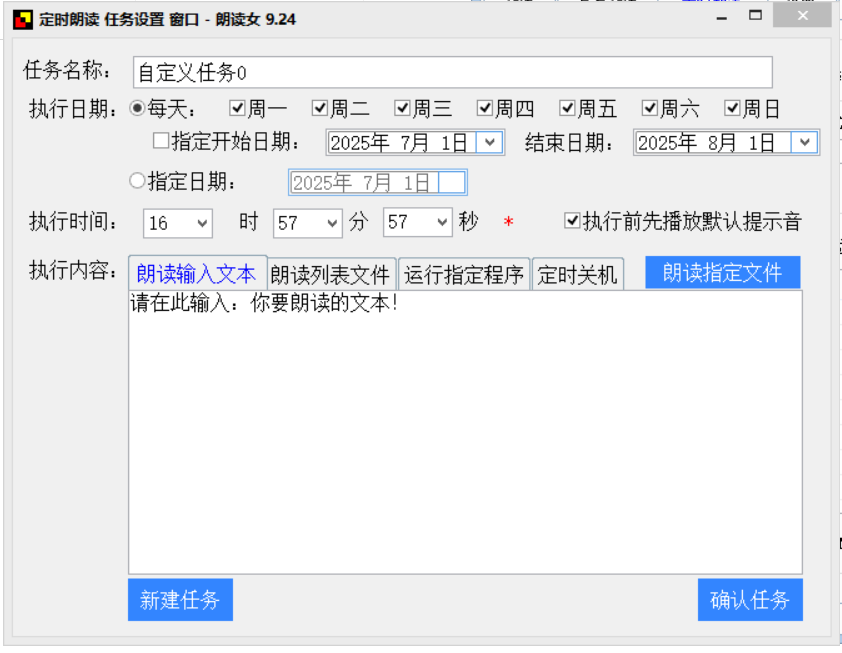Image resolution: width=842 pixels, height=653 pixels.
Task: Click the 新建任务 button
Action: (180, 600)
